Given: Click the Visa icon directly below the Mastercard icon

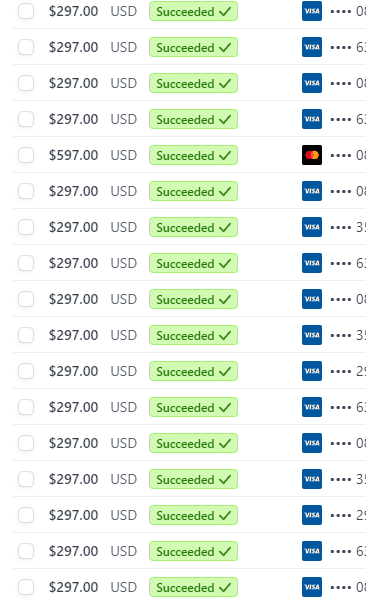Looking at the screenshot, I should 312,191.
